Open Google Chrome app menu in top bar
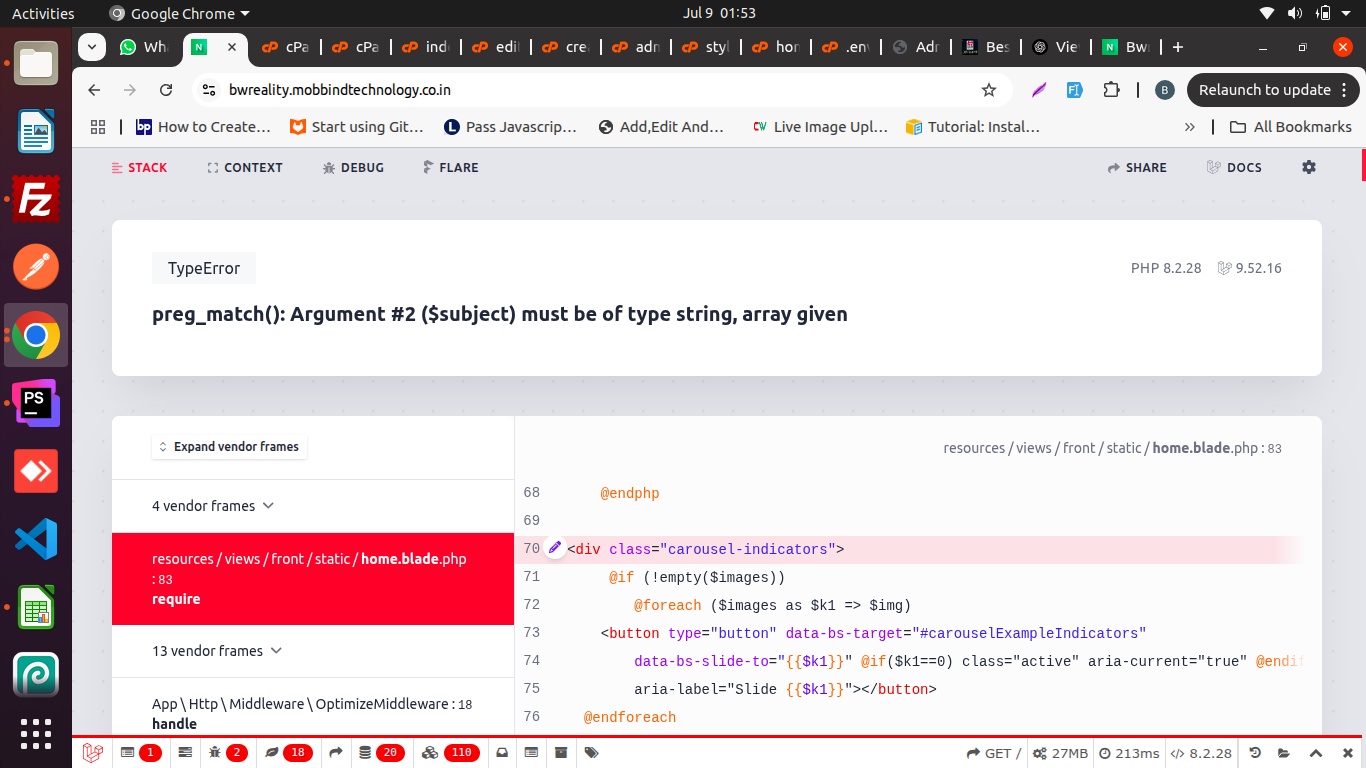Image resolution: width=1366 pixels, height=768 pixels. tap(179, 14)
